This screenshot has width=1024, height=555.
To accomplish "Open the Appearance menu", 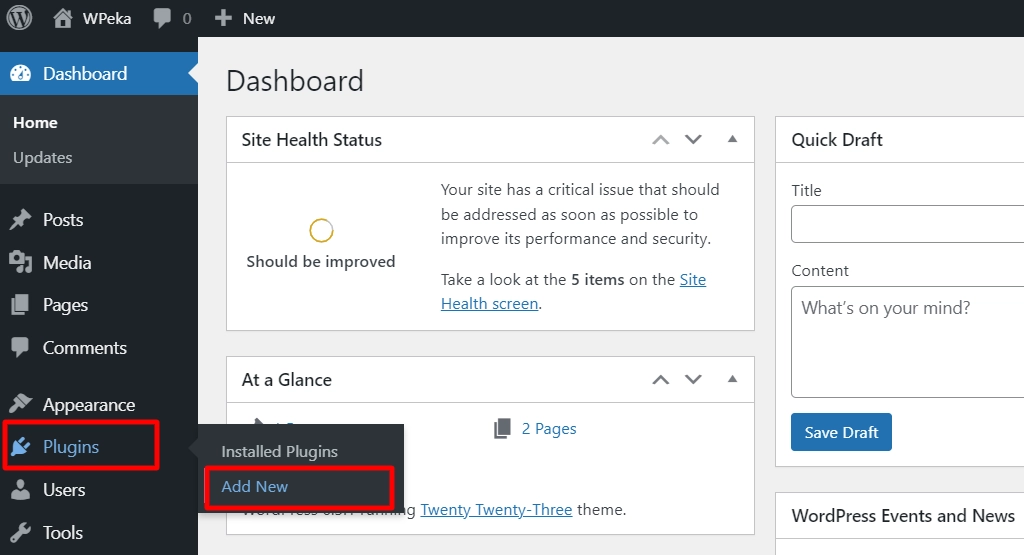I will point(89,405).
